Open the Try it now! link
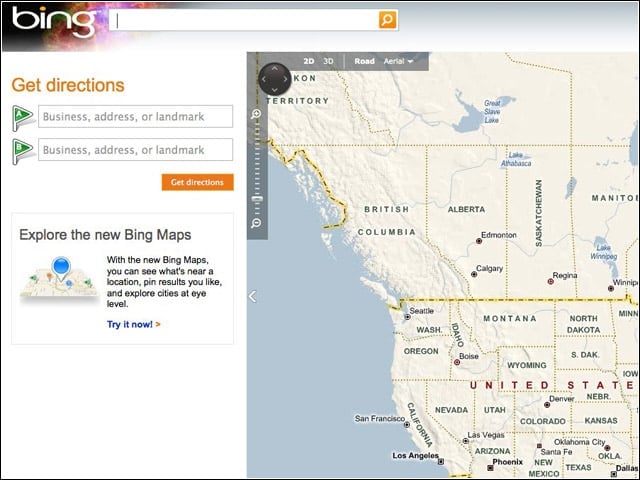 click(133, 324)
